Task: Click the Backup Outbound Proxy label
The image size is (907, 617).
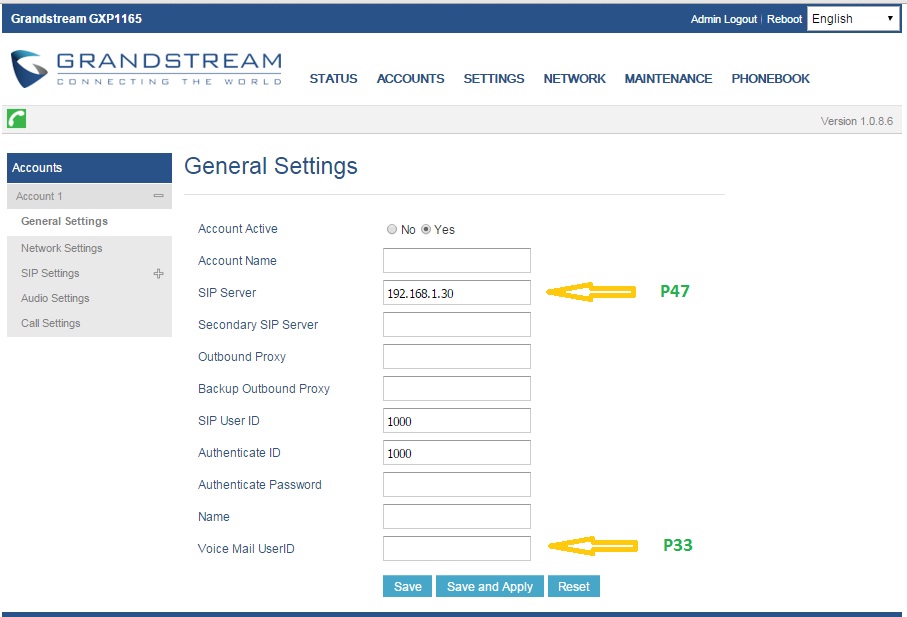Action: (264, 389)
